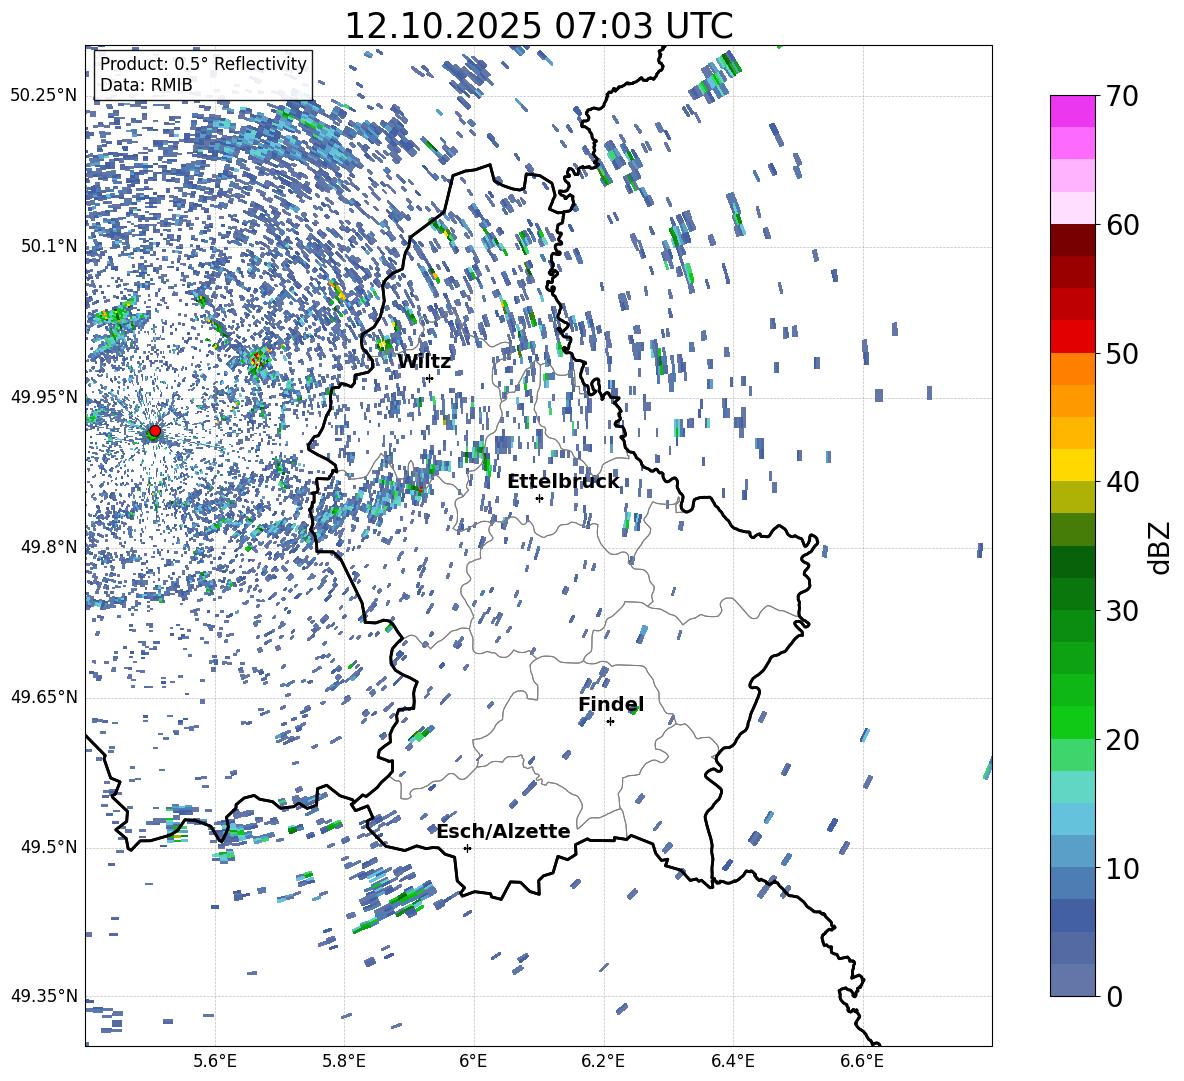Click the Esch/Alzette city label
The image size is (1184, 1081).
(504, 831)
